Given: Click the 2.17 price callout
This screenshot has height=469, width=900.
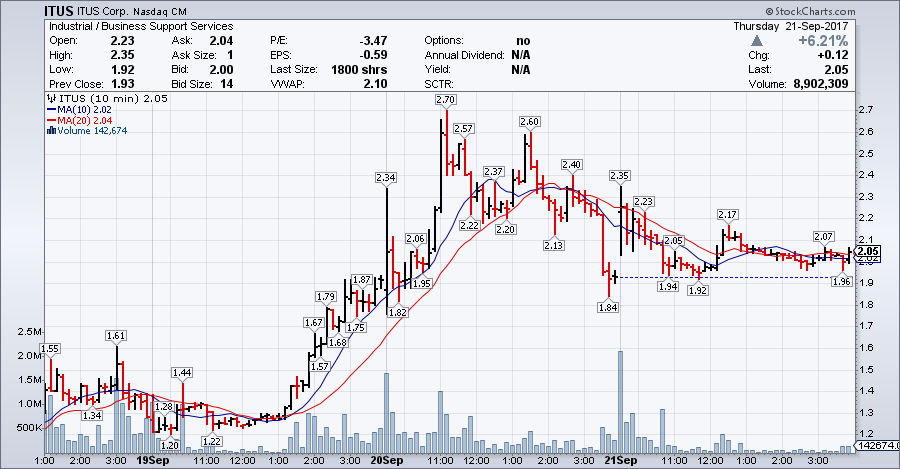Looking at the screenshot, I should [727, 215].
